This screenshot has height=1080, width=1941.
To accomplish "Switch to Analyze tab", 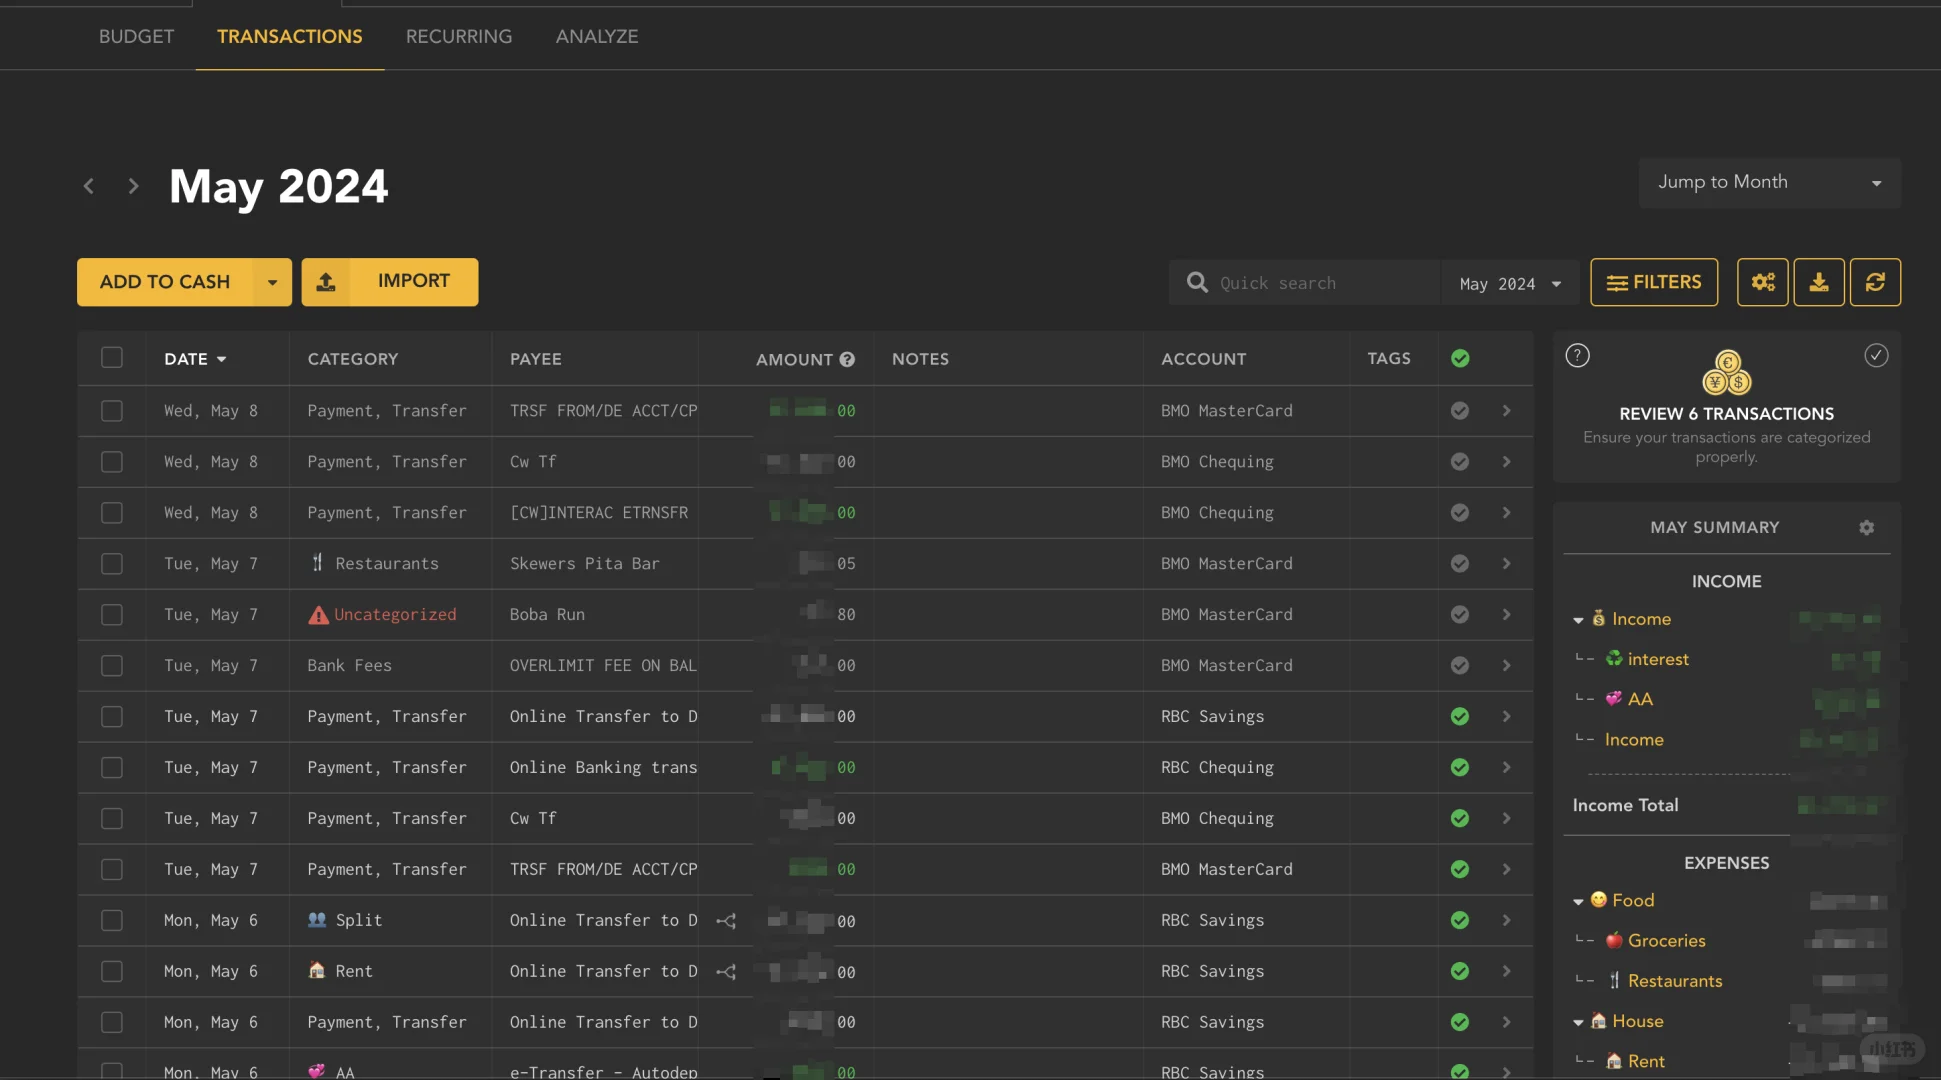I will [x=597, y=36].
